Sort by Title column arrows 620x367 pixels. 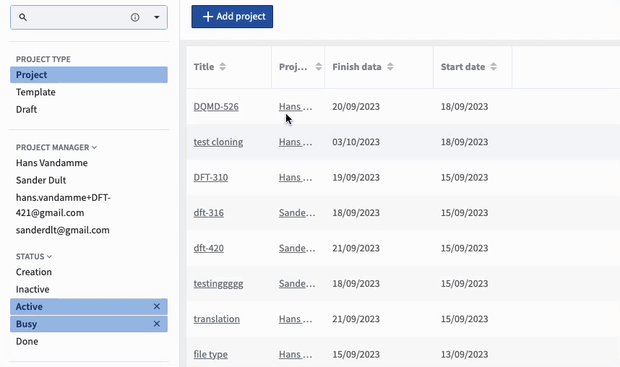tap(223, 67)
